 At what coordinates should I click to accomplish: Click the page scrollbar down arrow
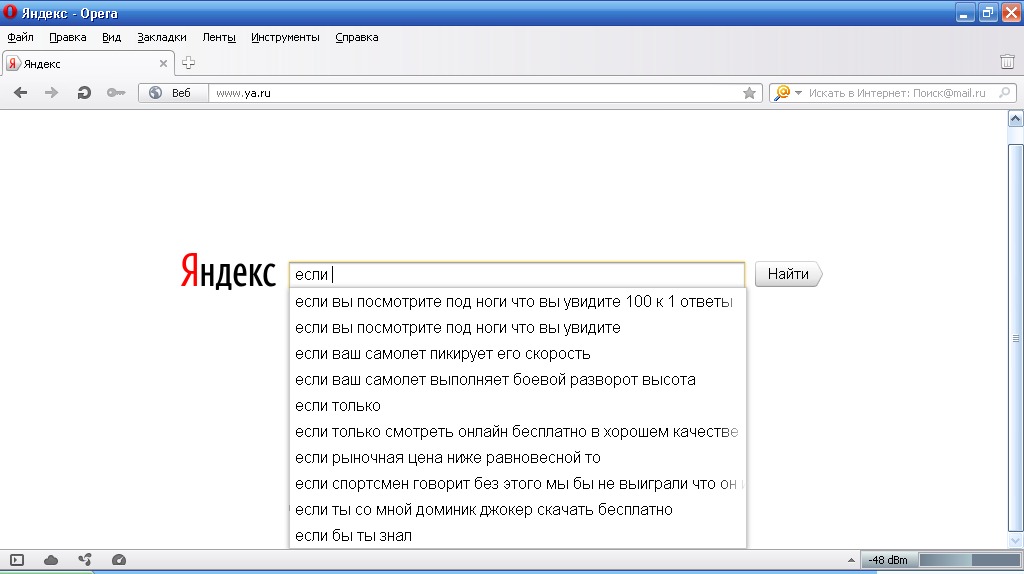pos(1016,541)
